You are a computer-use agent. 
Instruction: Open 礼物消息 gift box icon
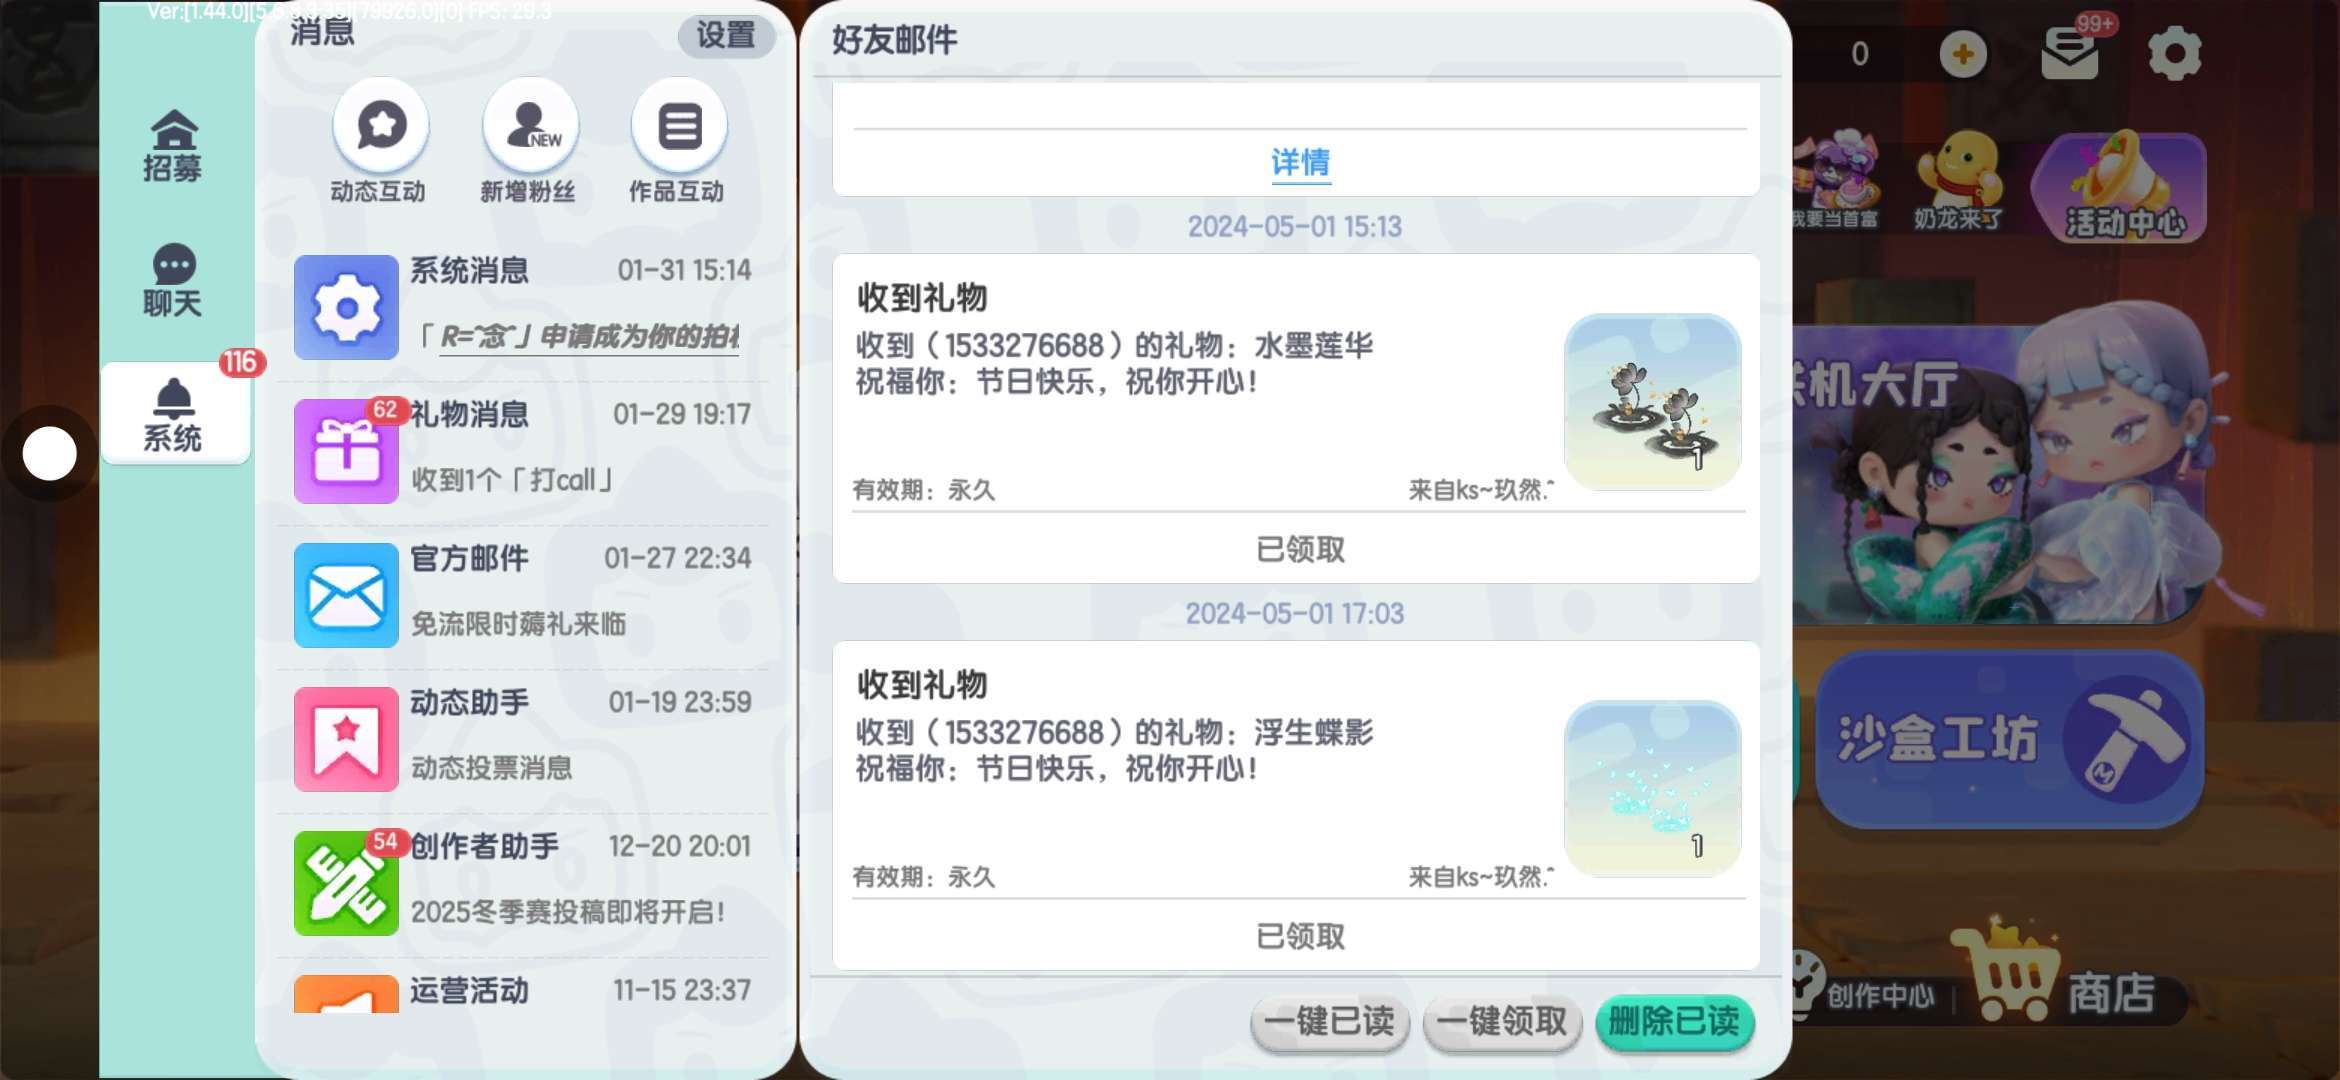pos(346,451)
